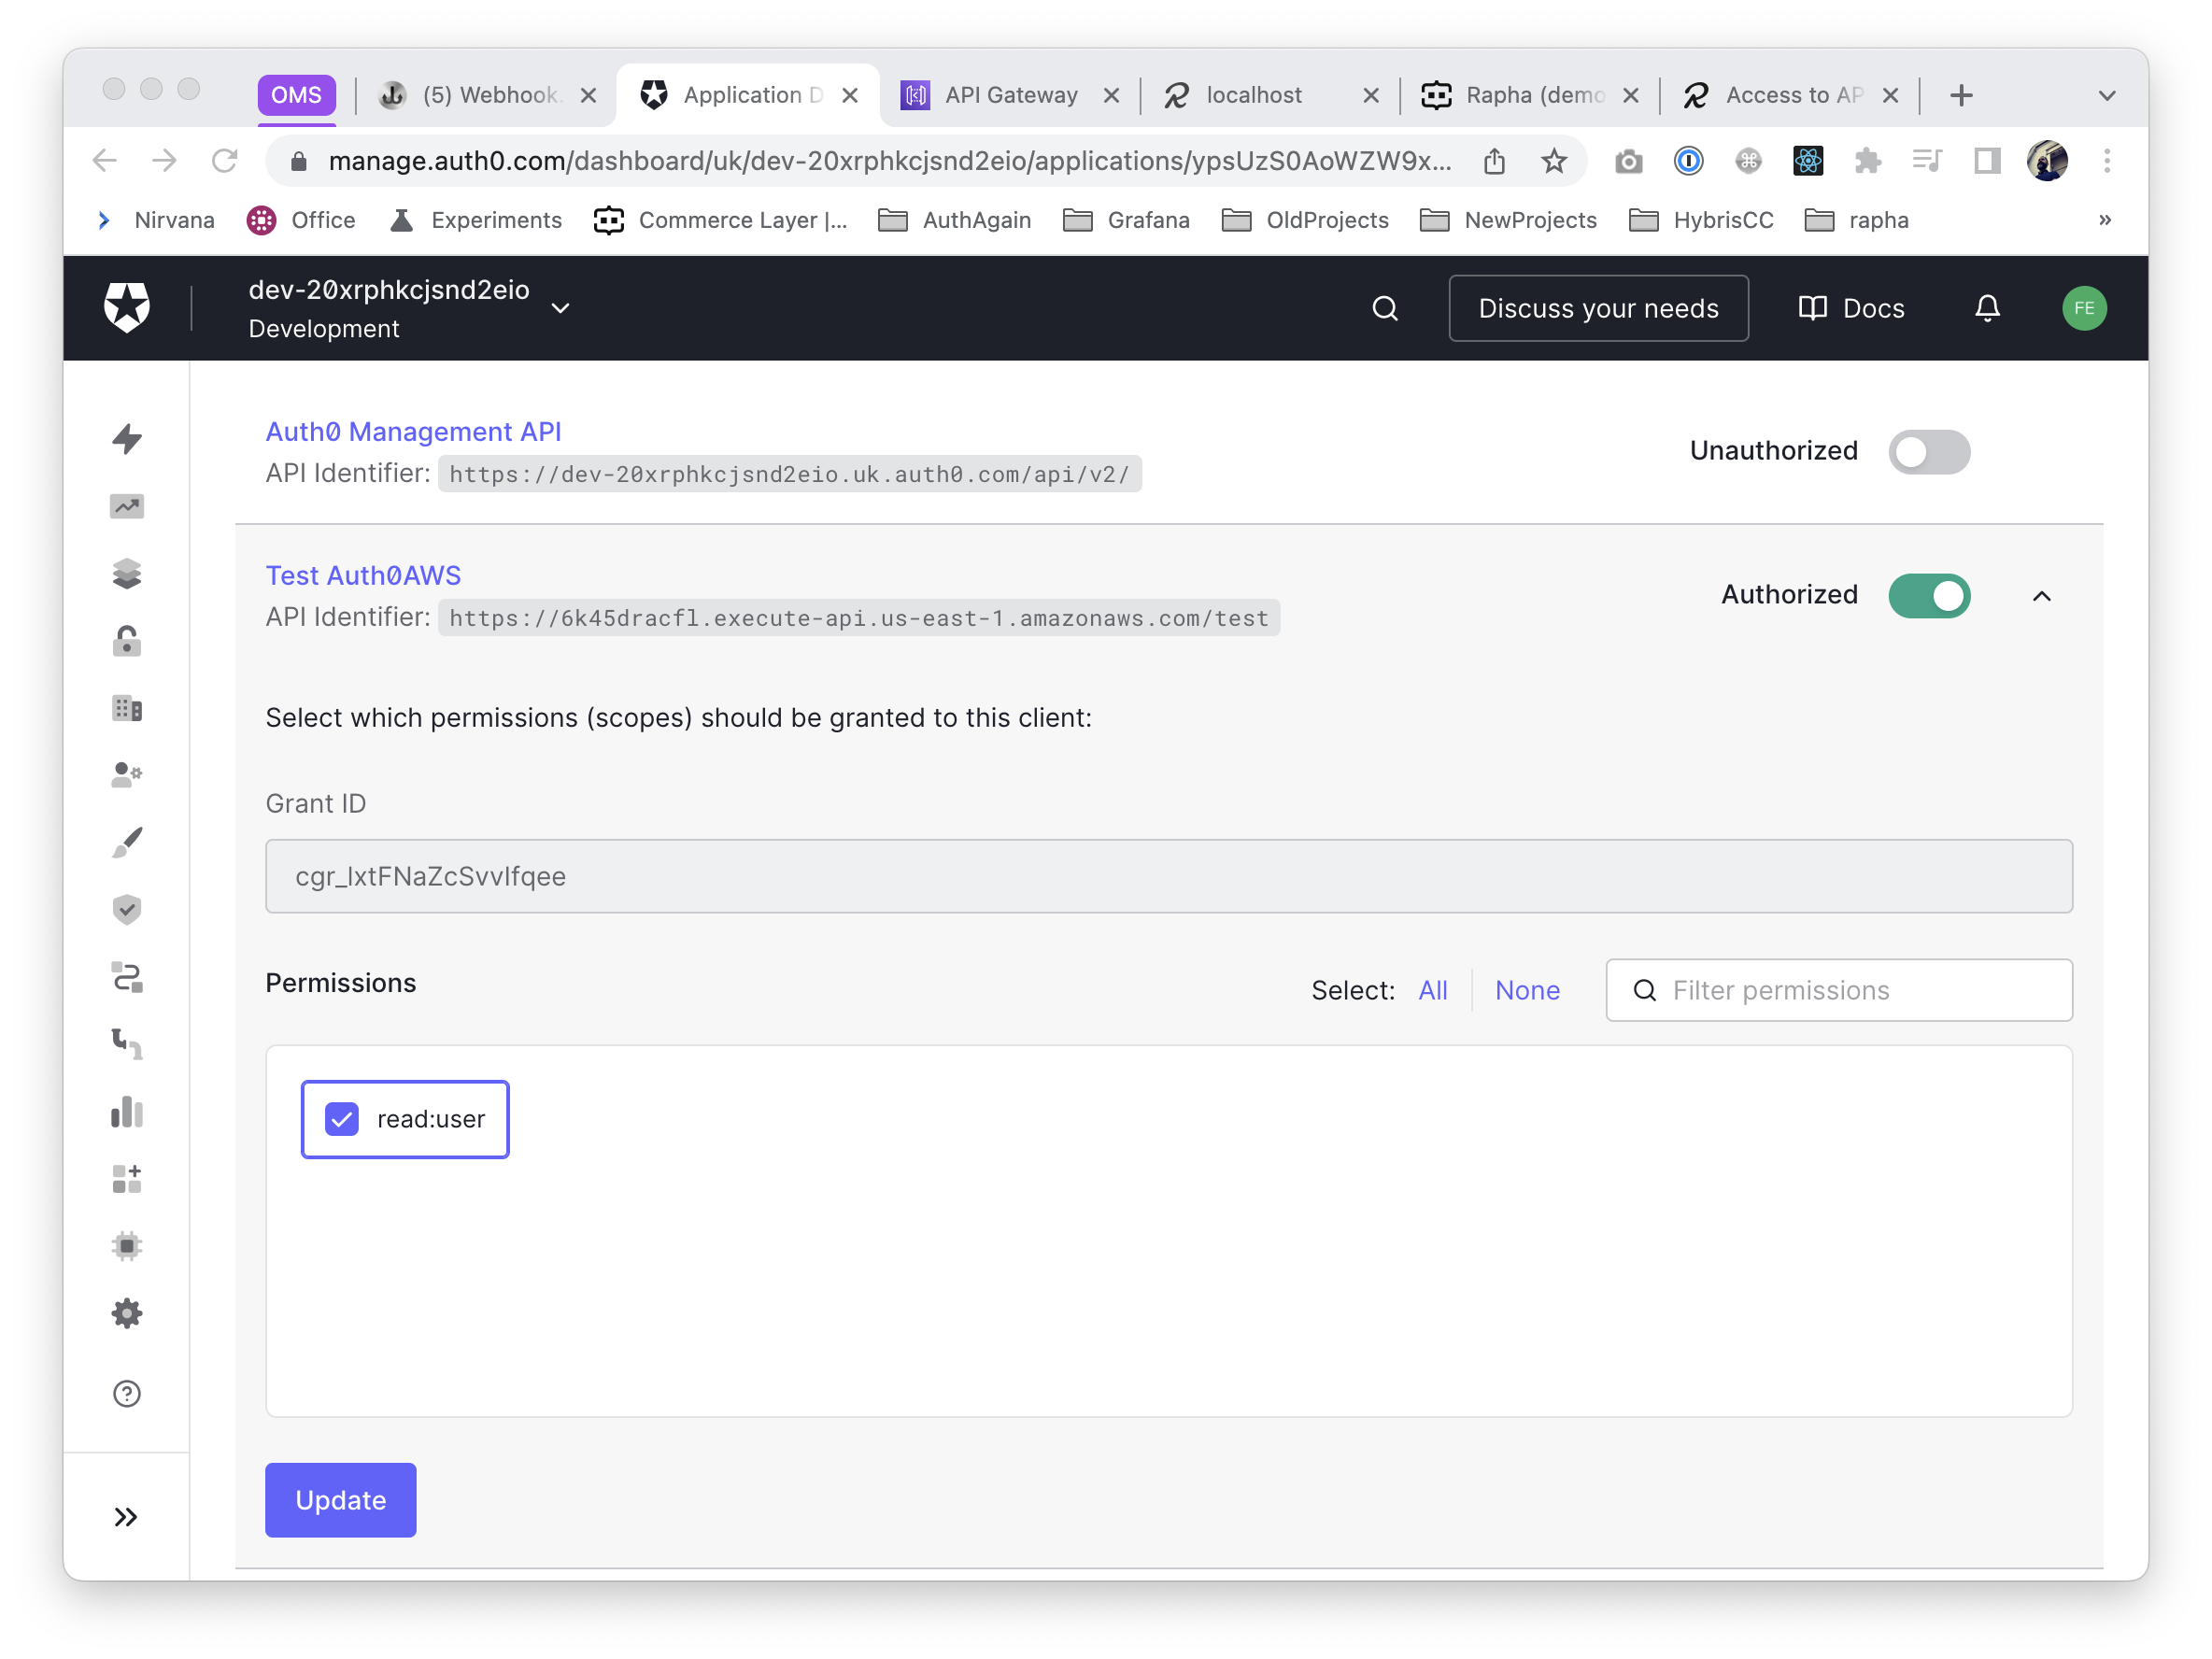Open the Activity chart sidebar icon
2212x1659 pixels.
(127, 506)
